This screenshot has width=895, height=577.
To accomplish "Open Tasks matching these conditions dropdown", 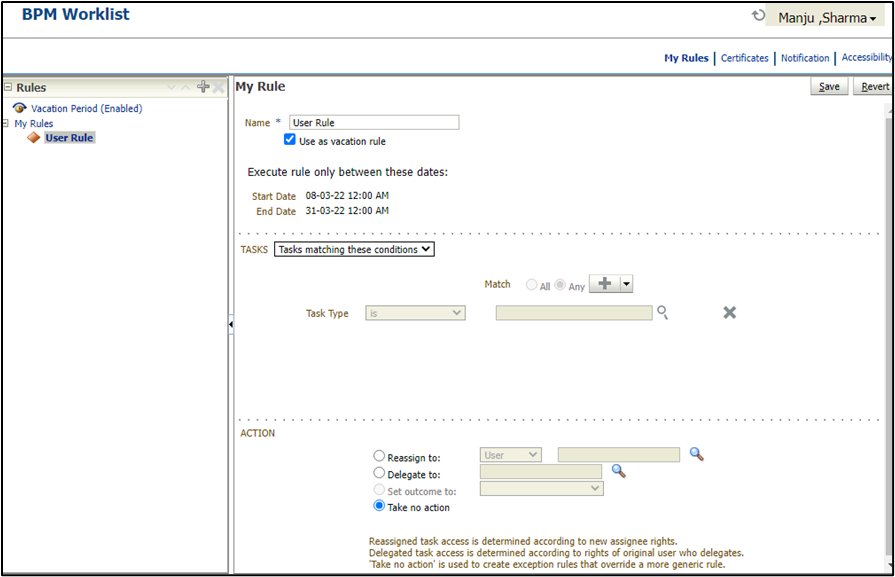I will (354, 249).
